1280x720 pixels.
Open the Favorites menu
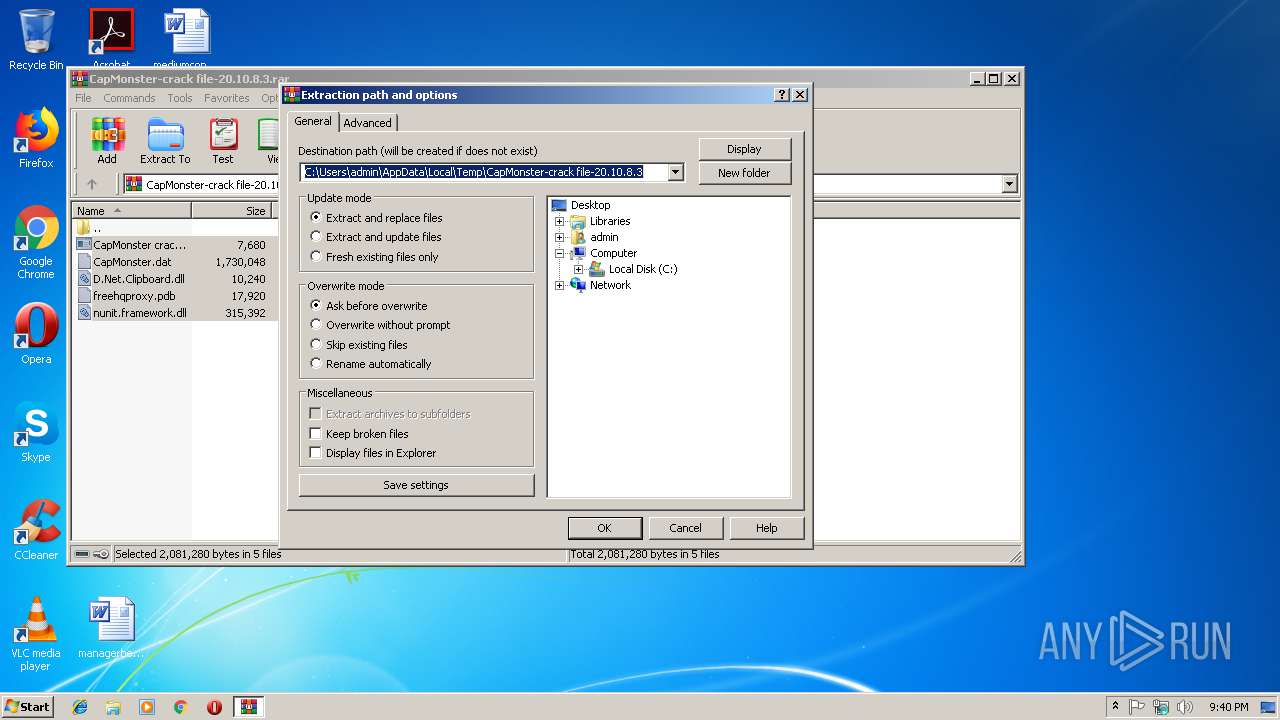[x=227, y=98]
